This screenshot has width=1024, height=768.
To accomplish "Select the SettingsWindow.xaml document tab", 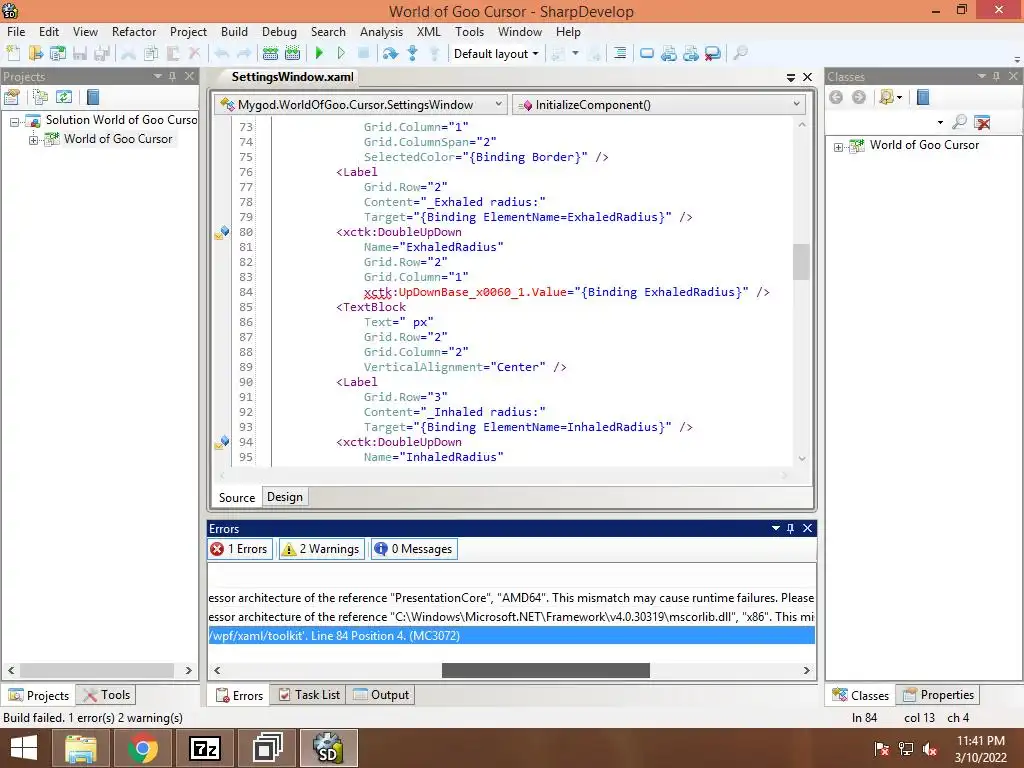I will 293,77.
